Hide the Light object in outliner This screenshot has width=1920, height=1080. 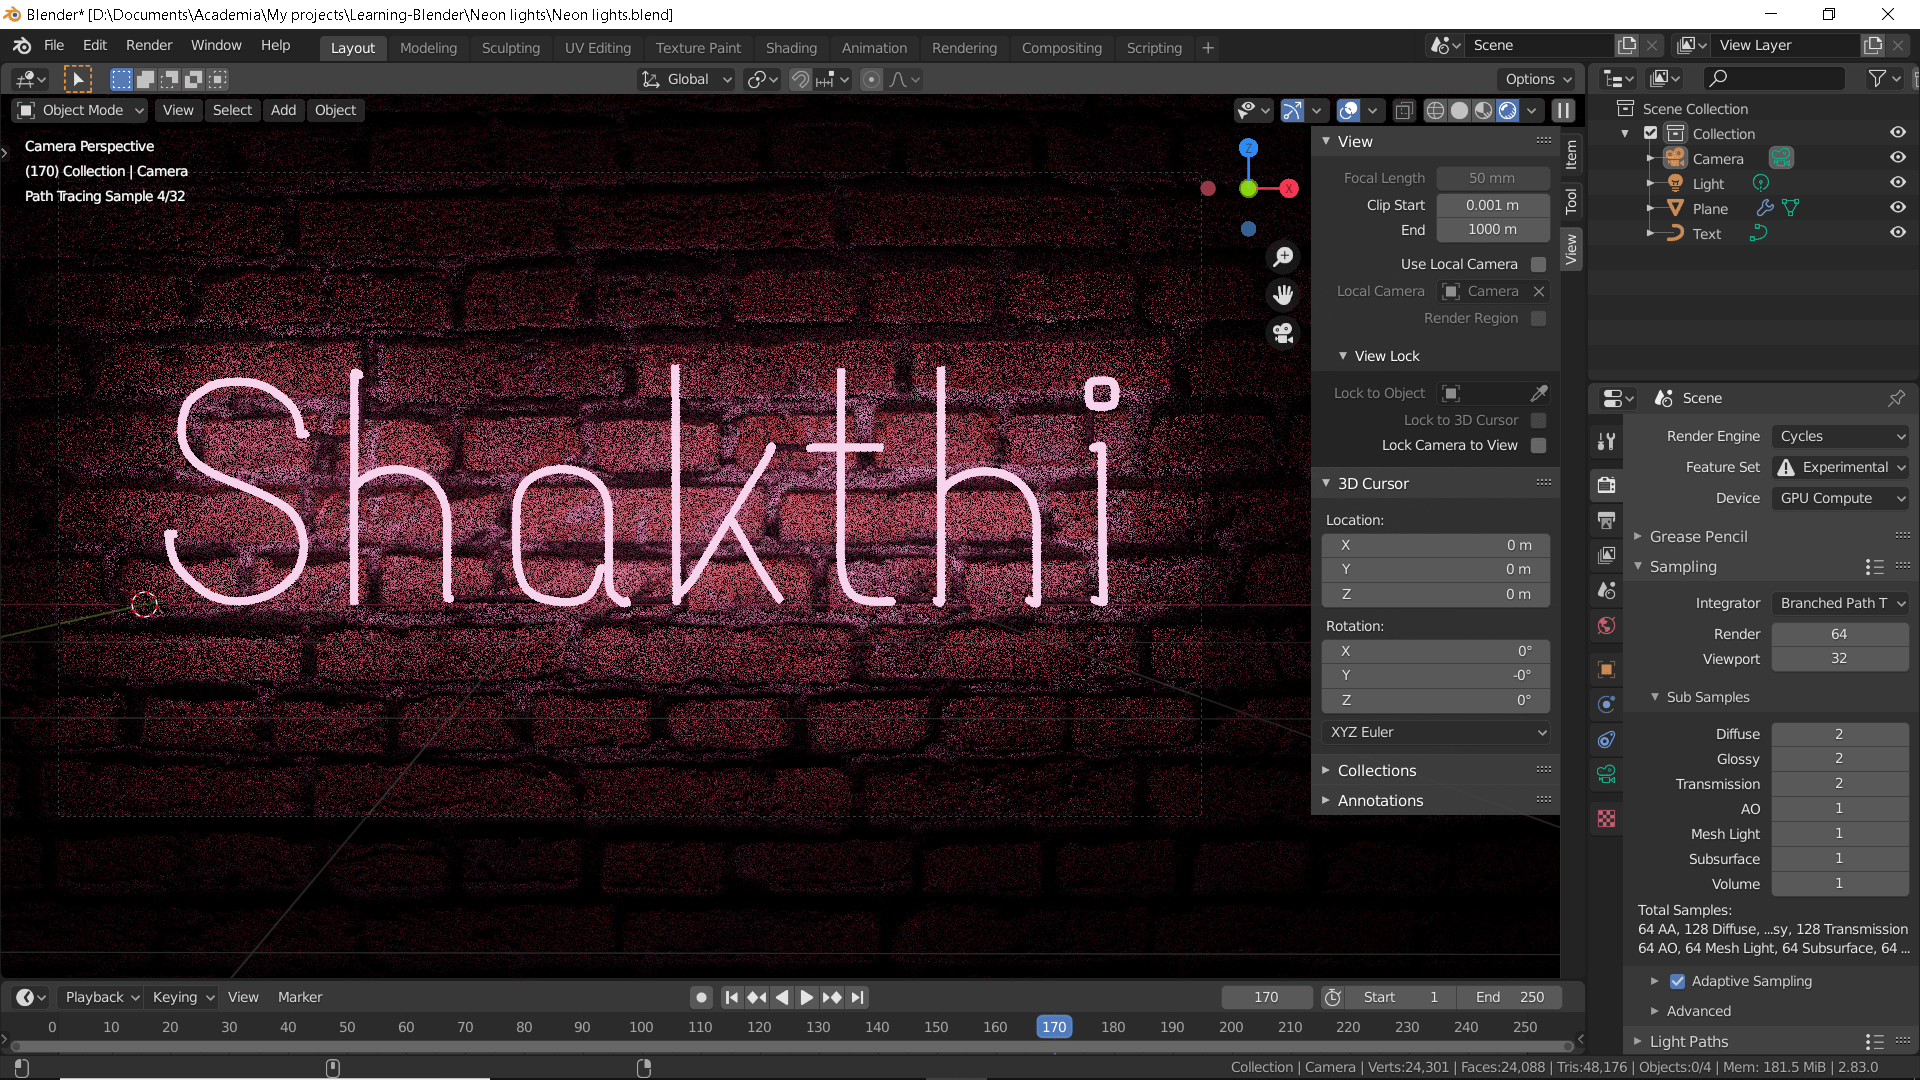click(1897, 183)
